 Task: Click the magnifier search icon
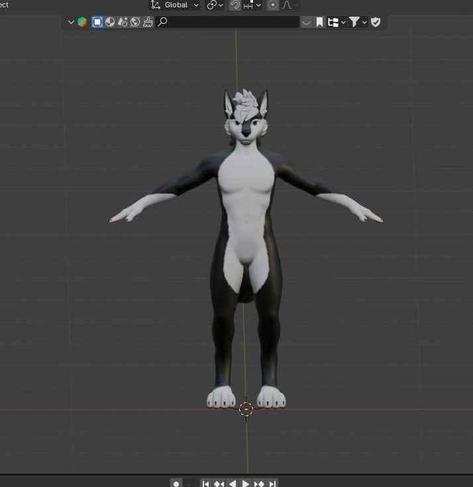point(162,22)
